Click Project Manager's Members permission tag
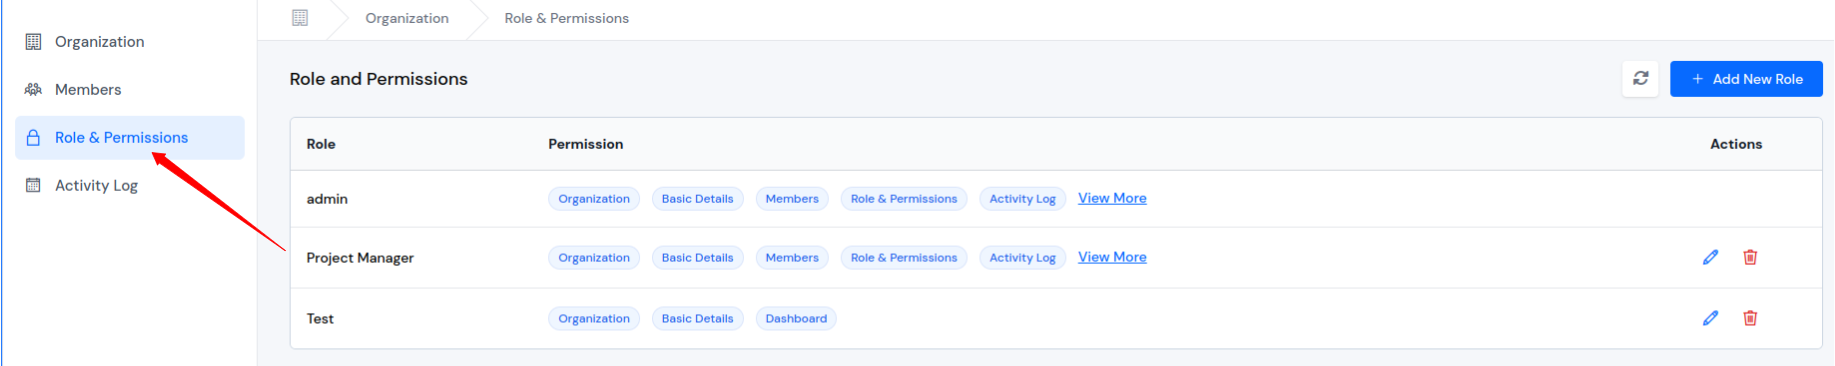Image resolution: width=1835 pixels, height=366 pixels. [x=792, y=257]
